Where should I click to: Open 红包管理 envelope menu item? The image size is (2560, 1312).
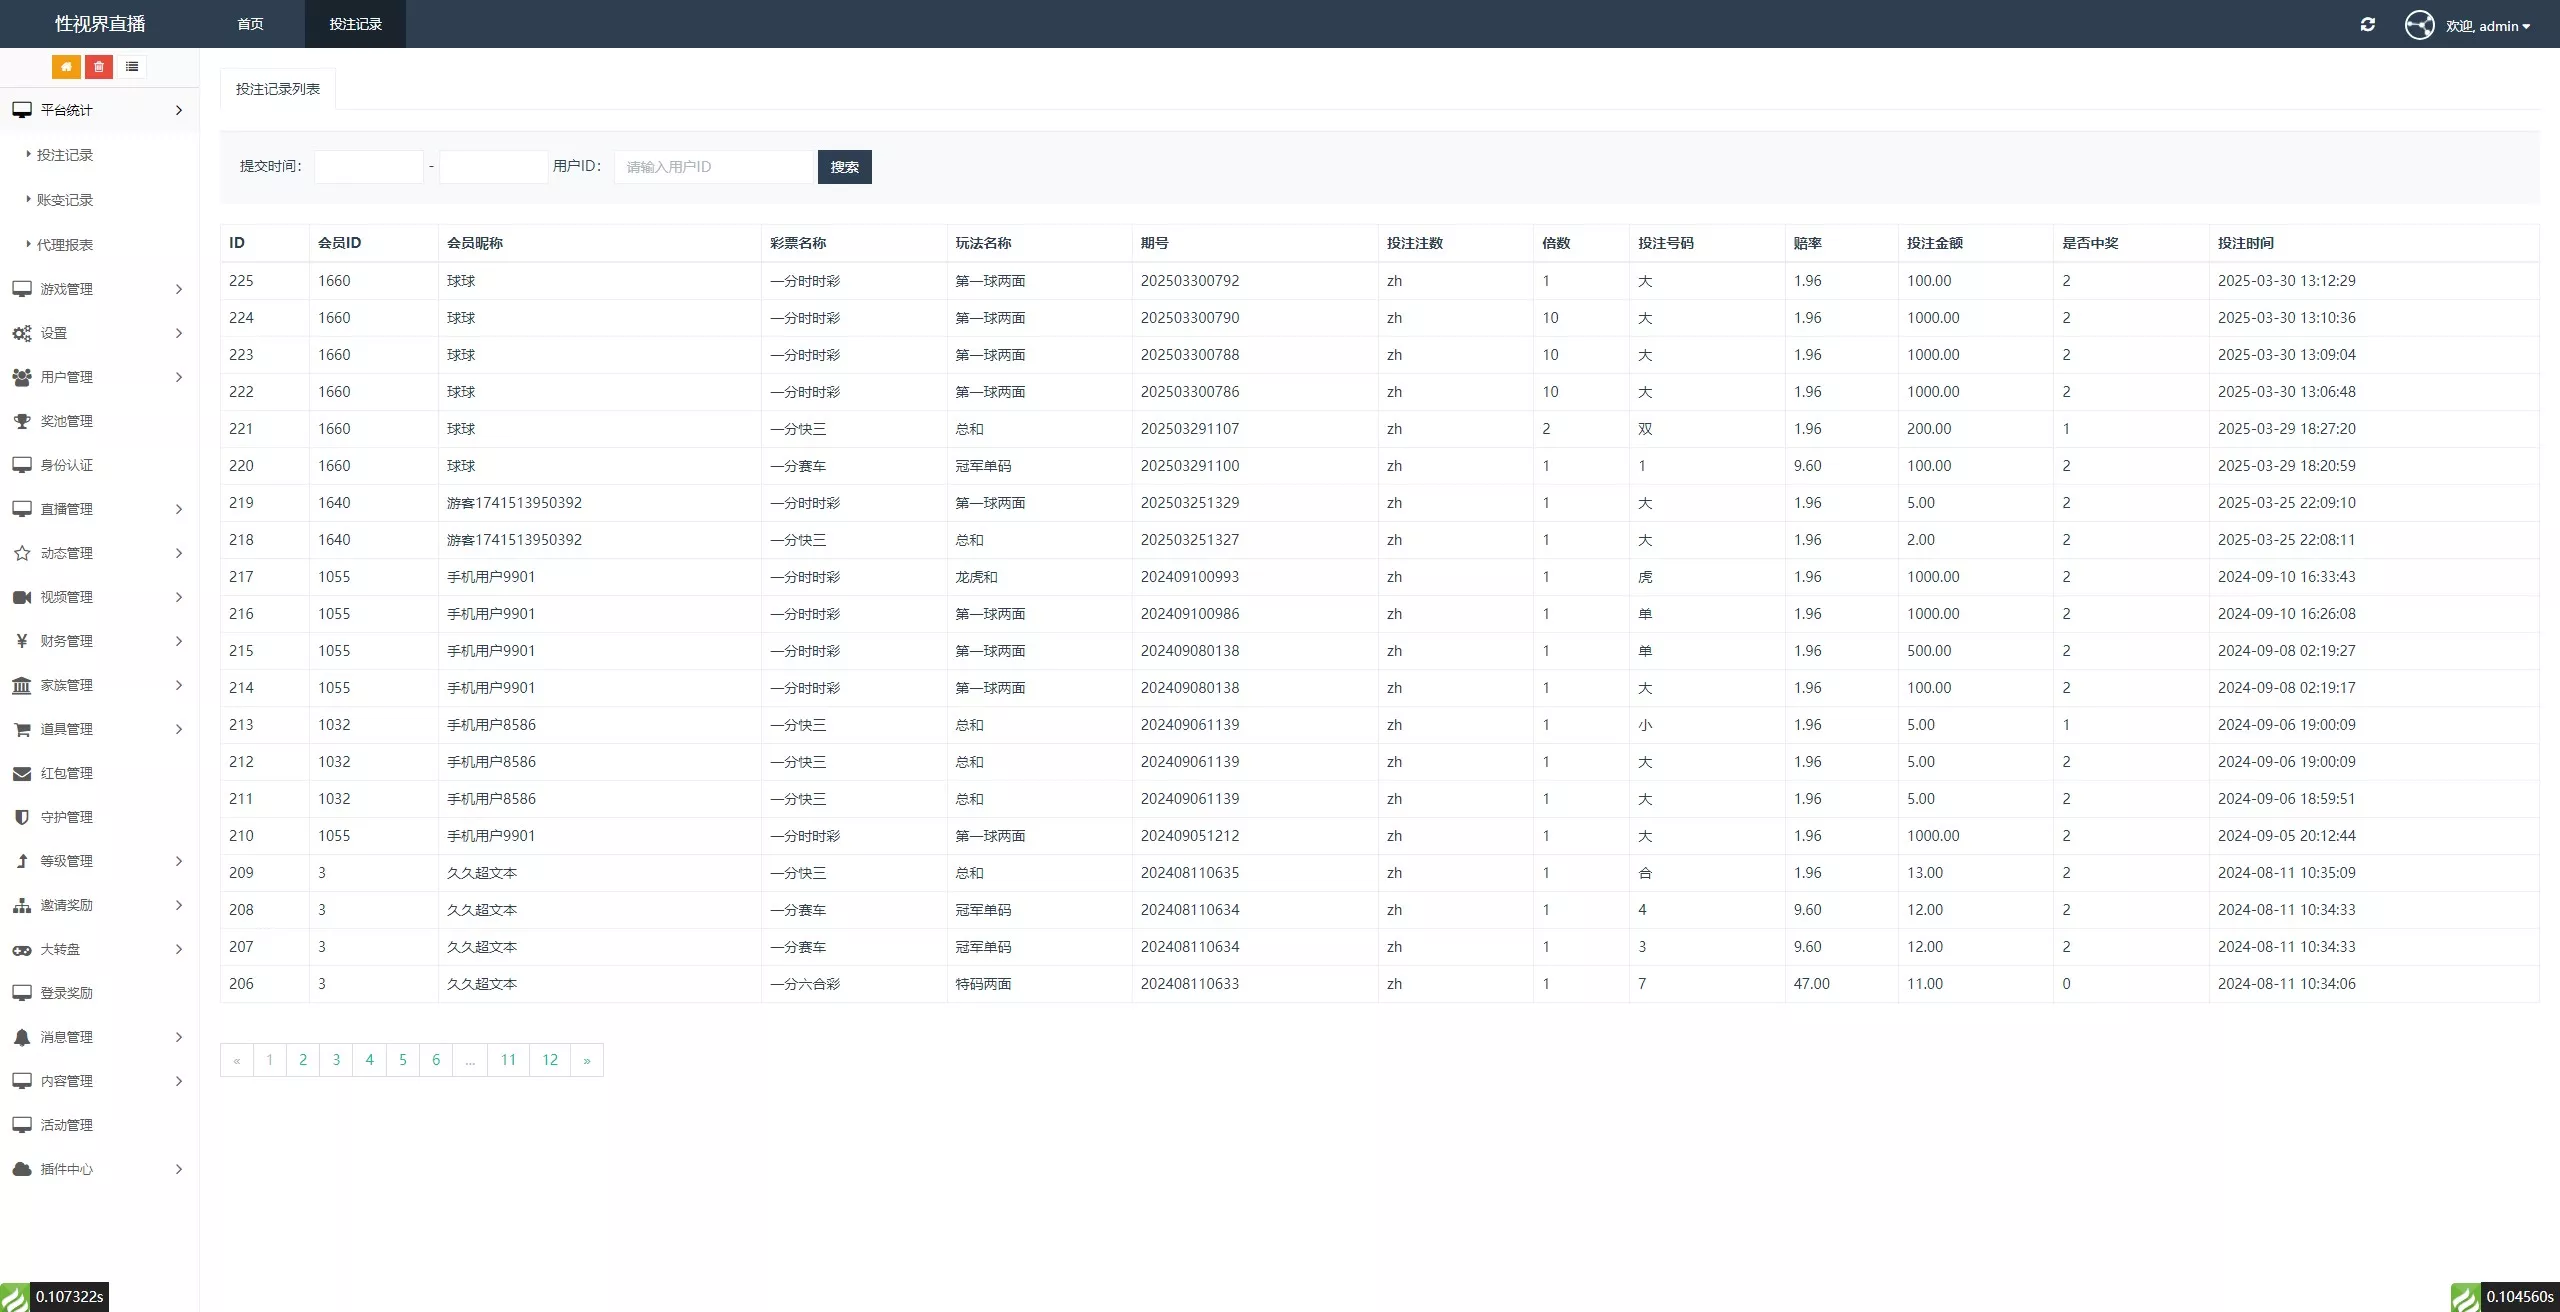pos(66,773)
